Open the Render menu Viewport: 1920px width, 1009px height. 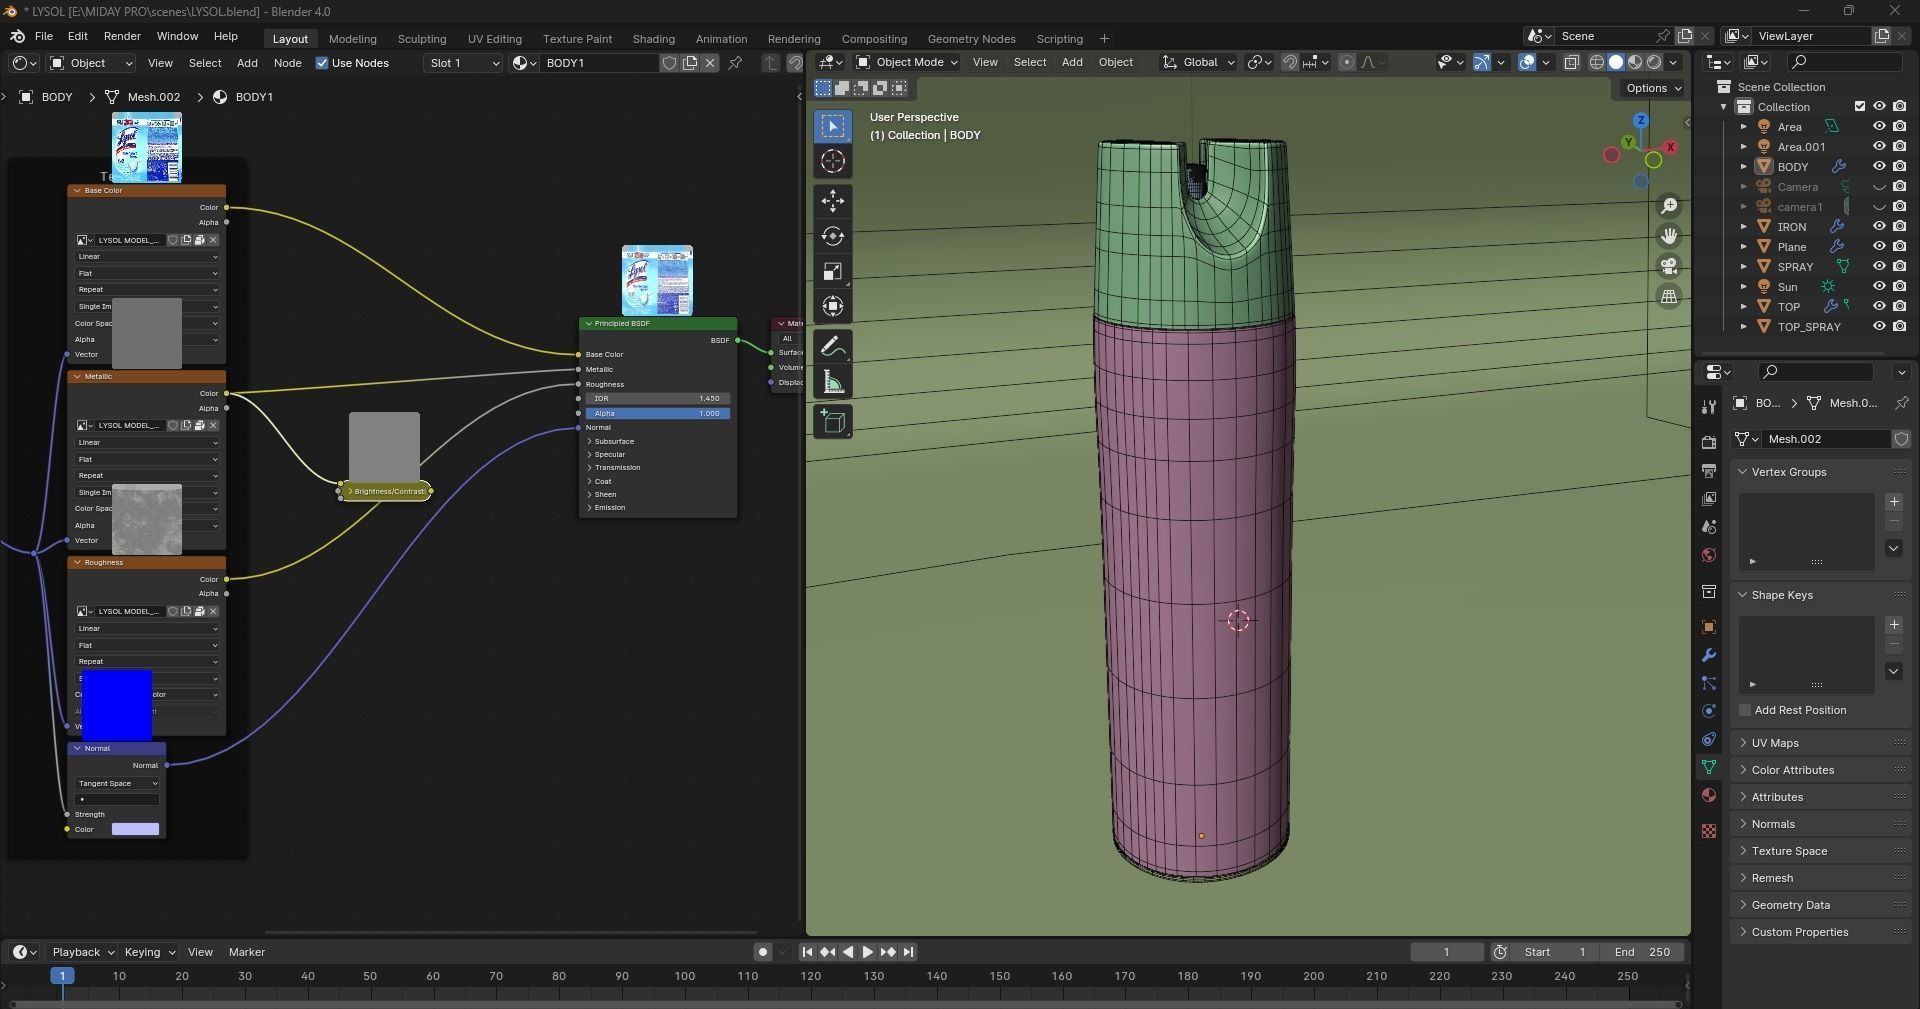[x=122, y=36]
